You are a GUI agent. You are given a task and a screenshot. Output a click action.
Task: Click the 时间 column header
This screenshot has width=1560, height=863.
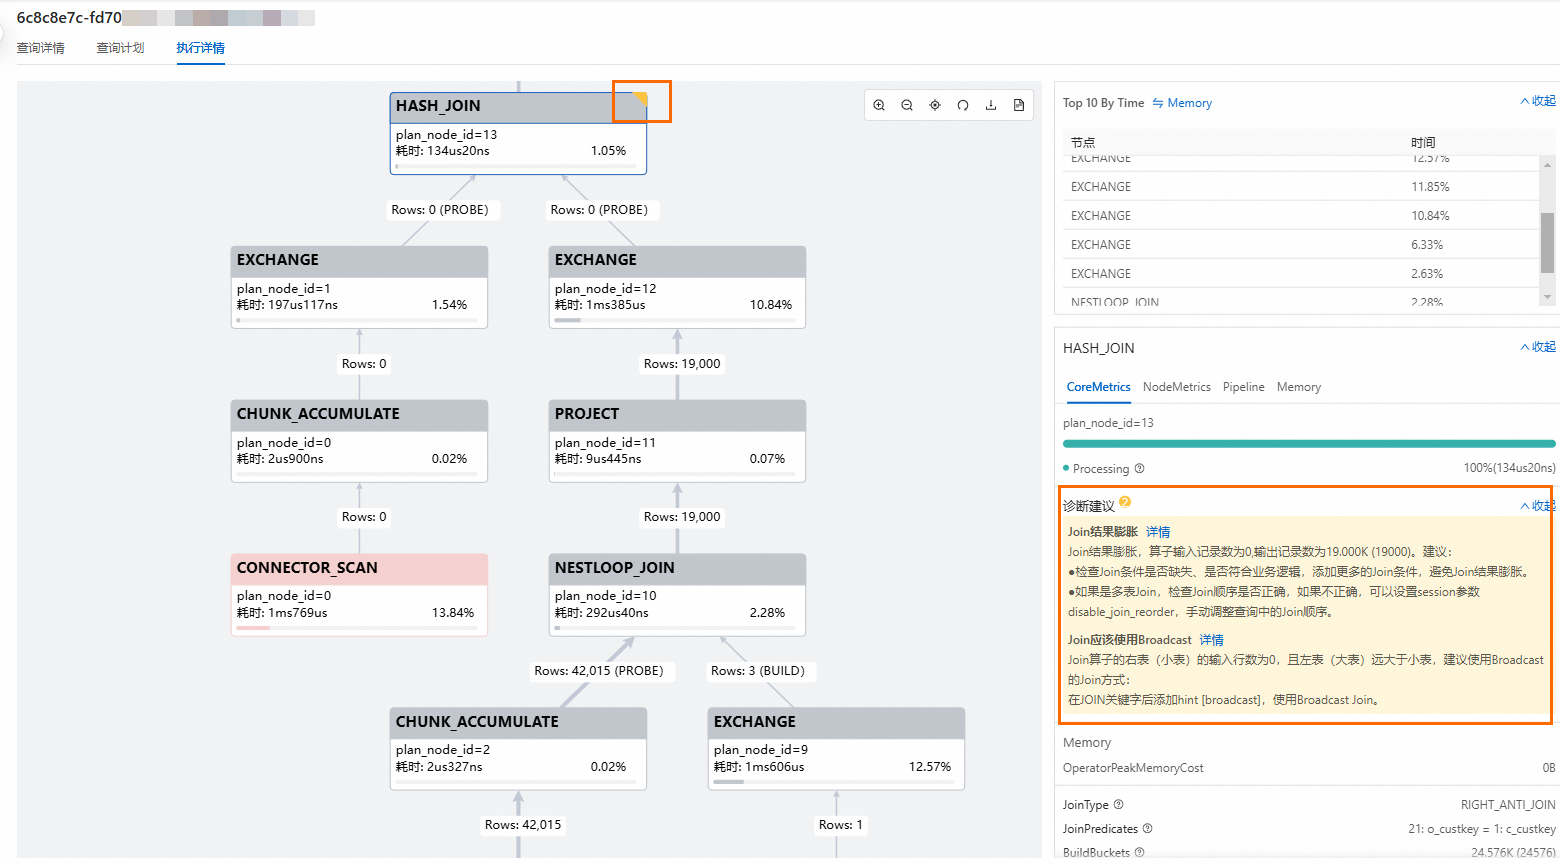[x=1423, y=143]
